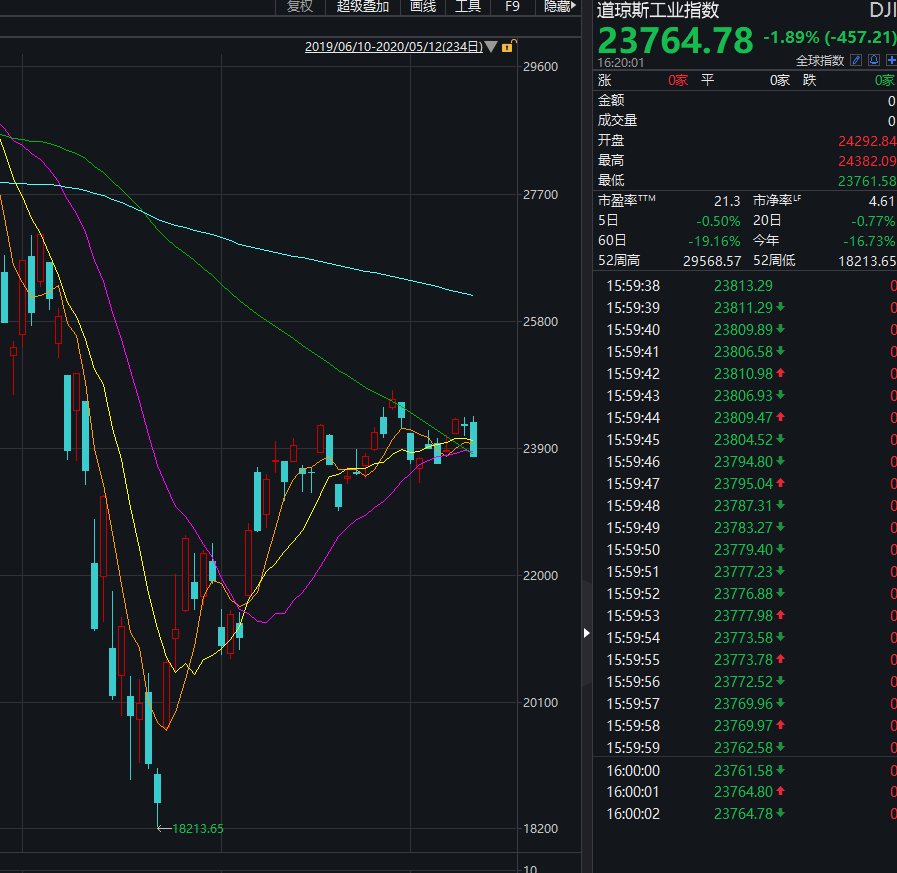
Task: Expand the 隐藏 toolbar arrow
Action: pyautogui.click(x=574, y=6)
